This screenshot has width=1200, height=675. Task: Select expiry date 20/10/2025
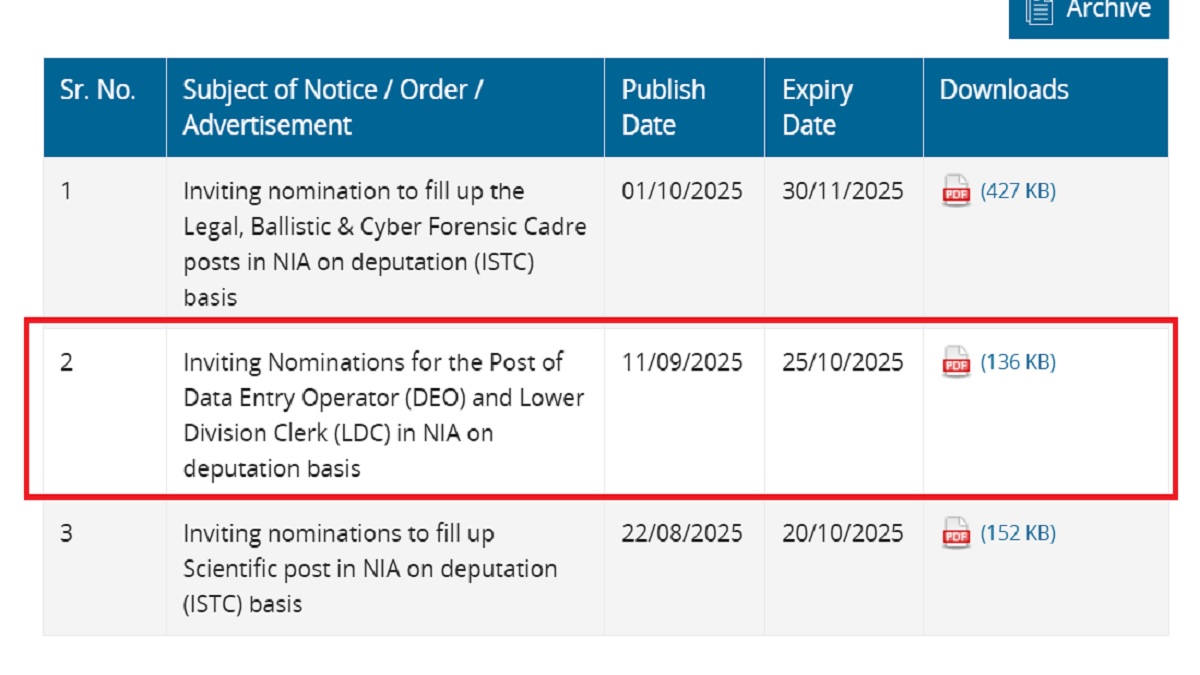click(842, 534)
